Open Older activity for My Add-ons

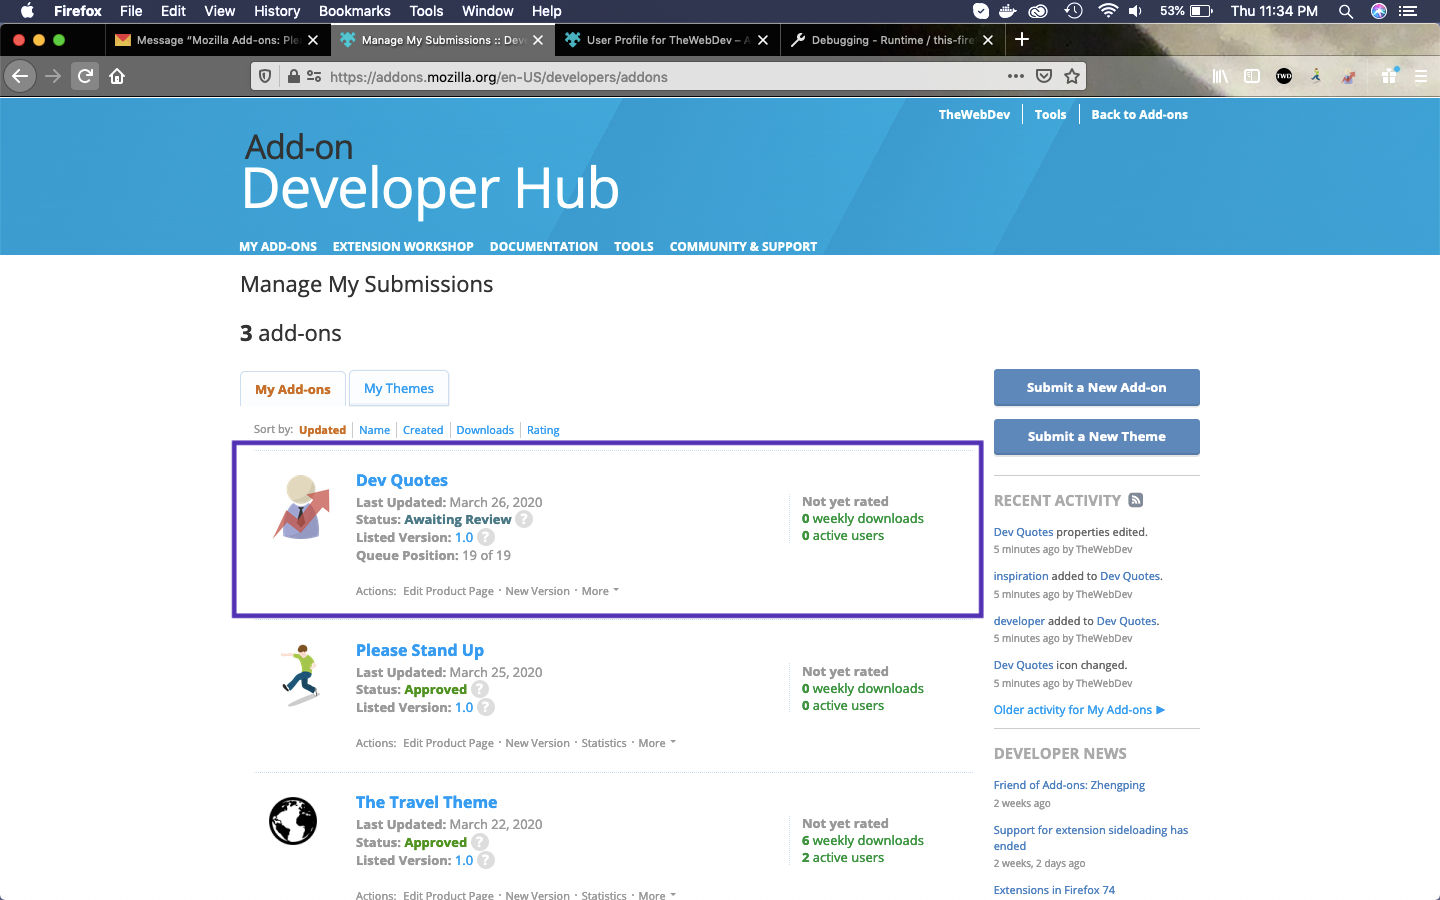tap(1079, 710)
